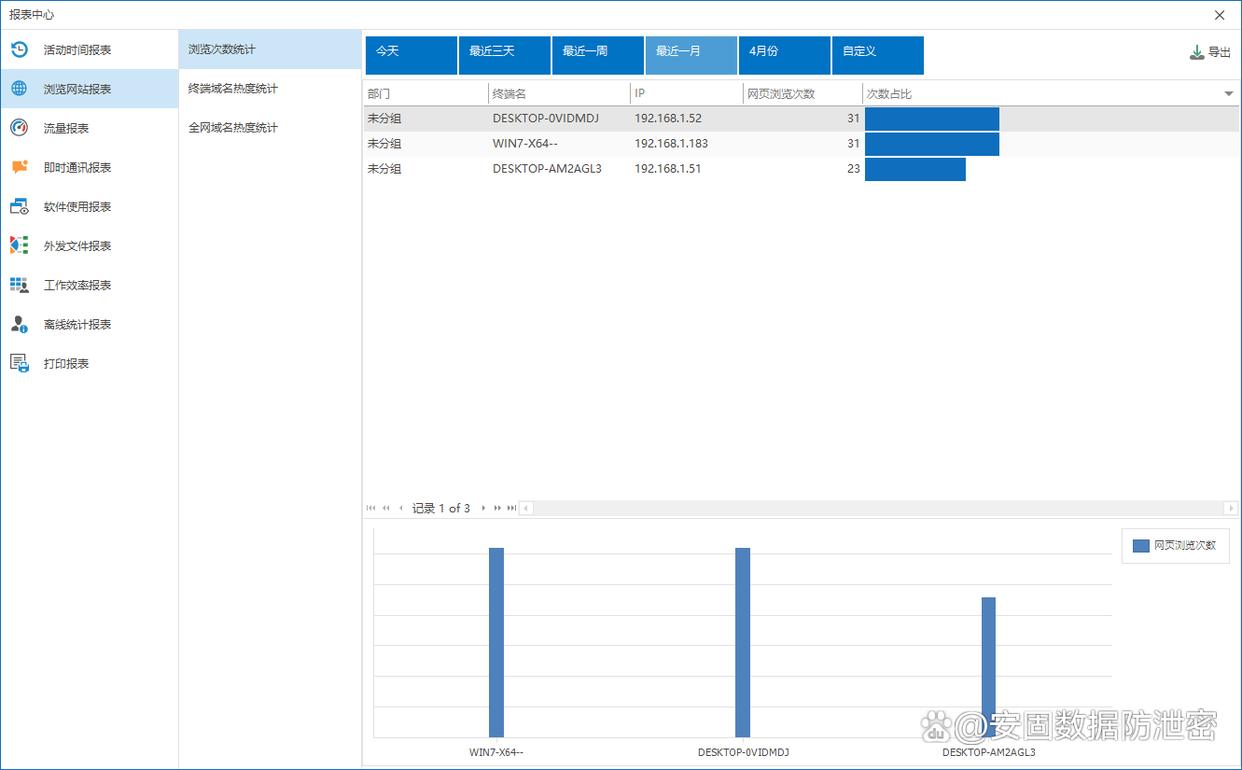Click the activity time report clock icon

coord(19,49)
